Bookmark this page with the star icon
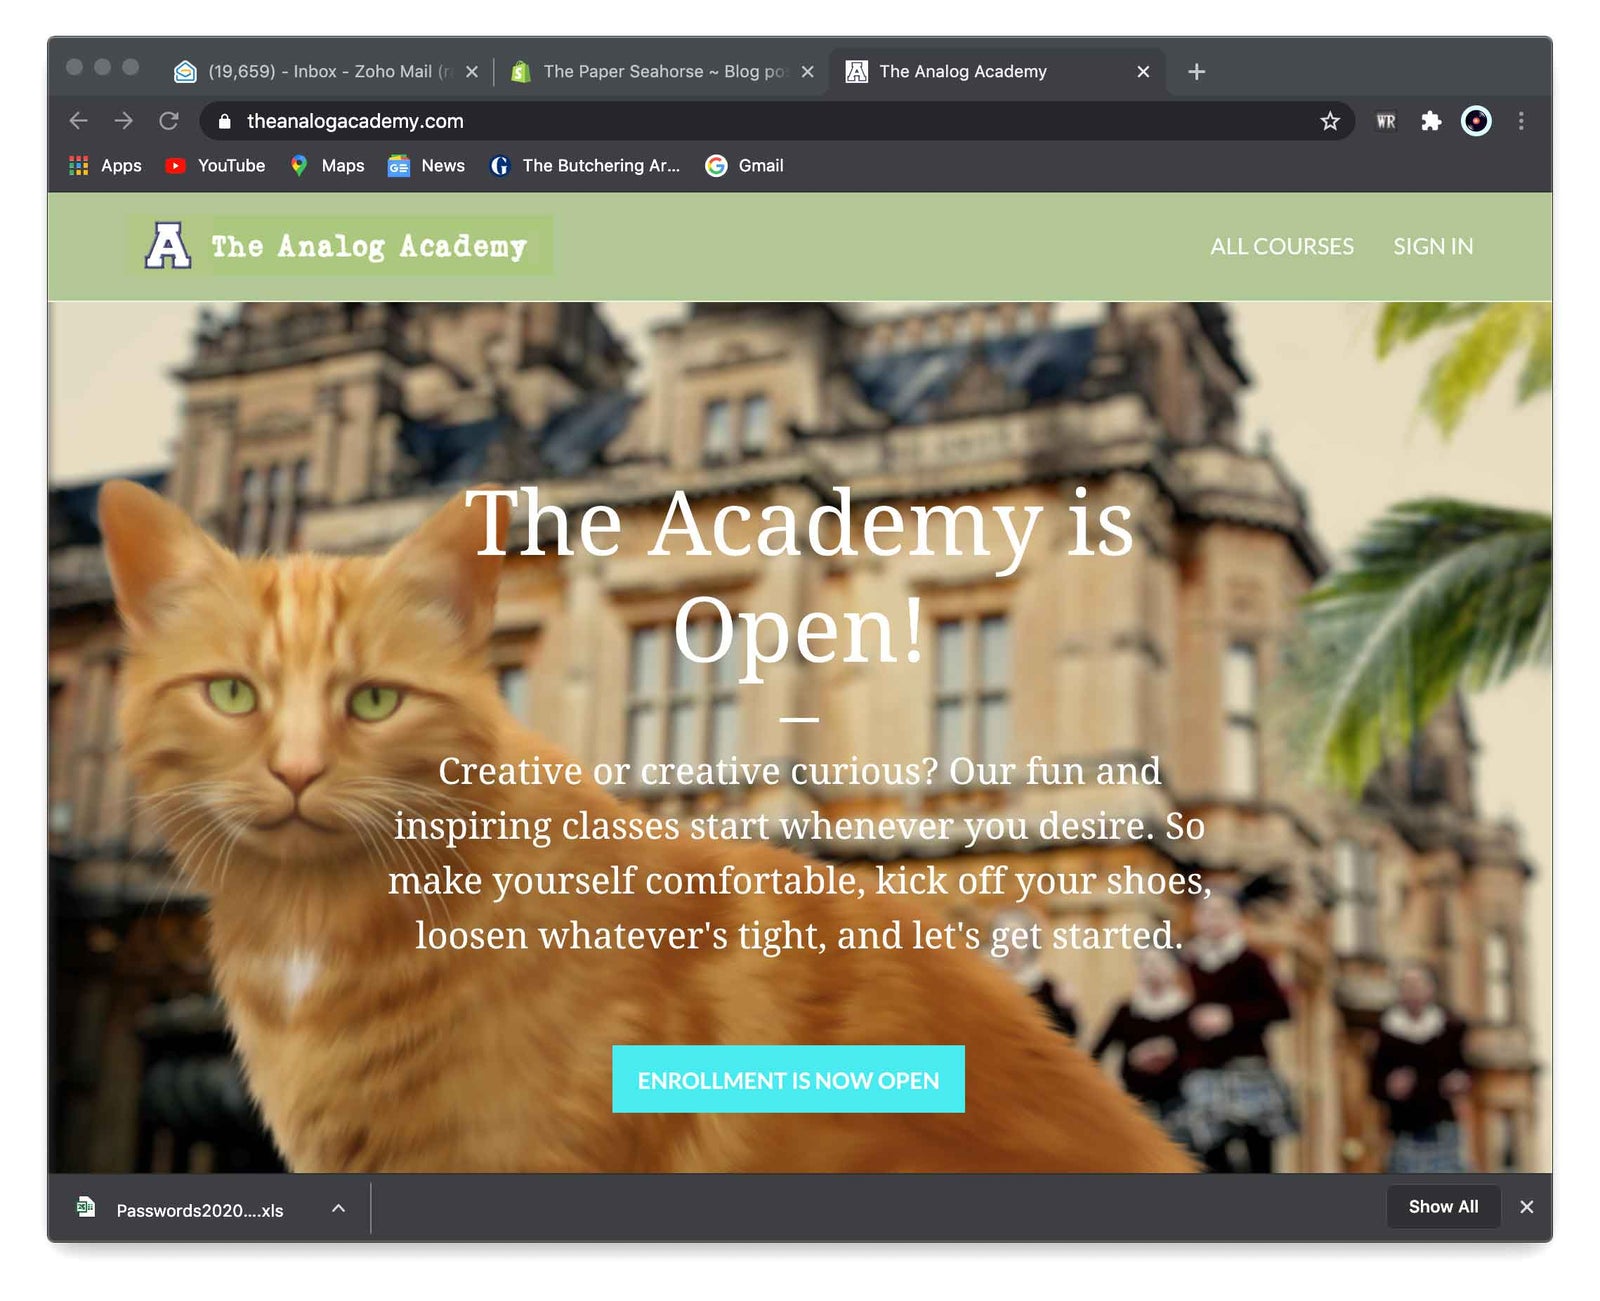The height and width of the screenshot is (1301, 1600). [1329, 121]
